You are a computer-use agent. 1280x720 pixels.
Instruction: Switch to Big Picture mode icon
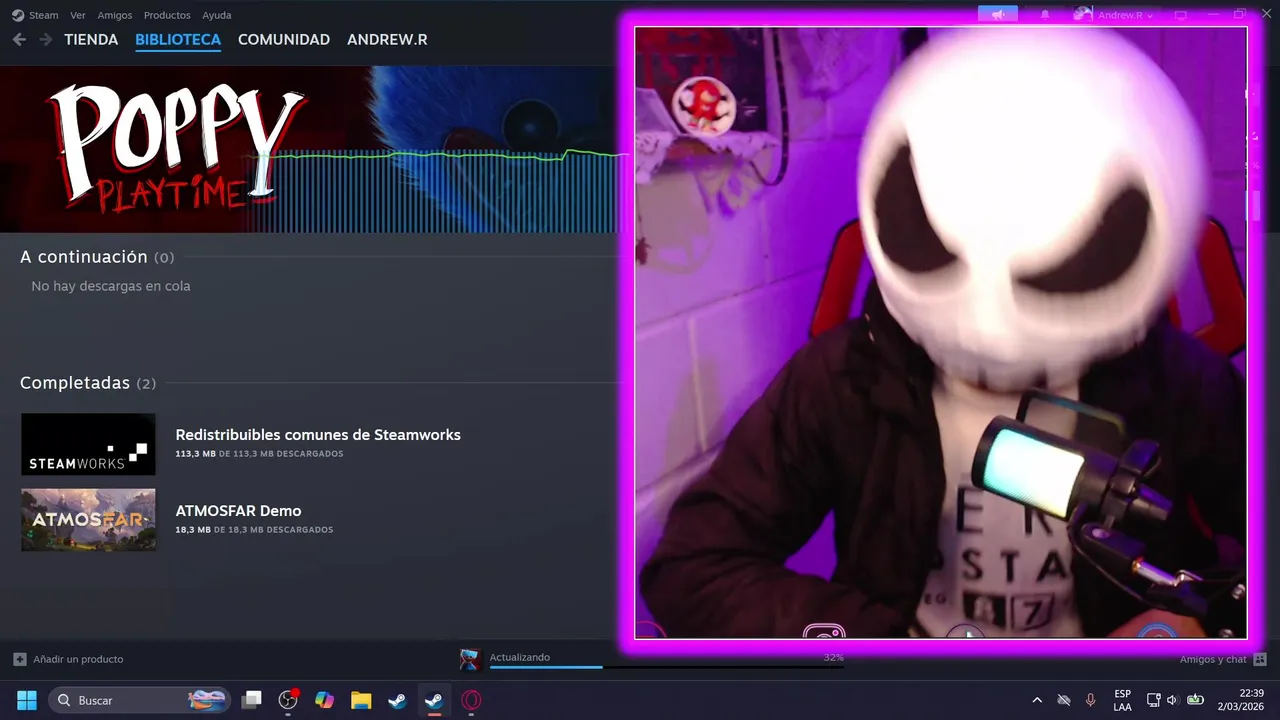point(1181,15)
